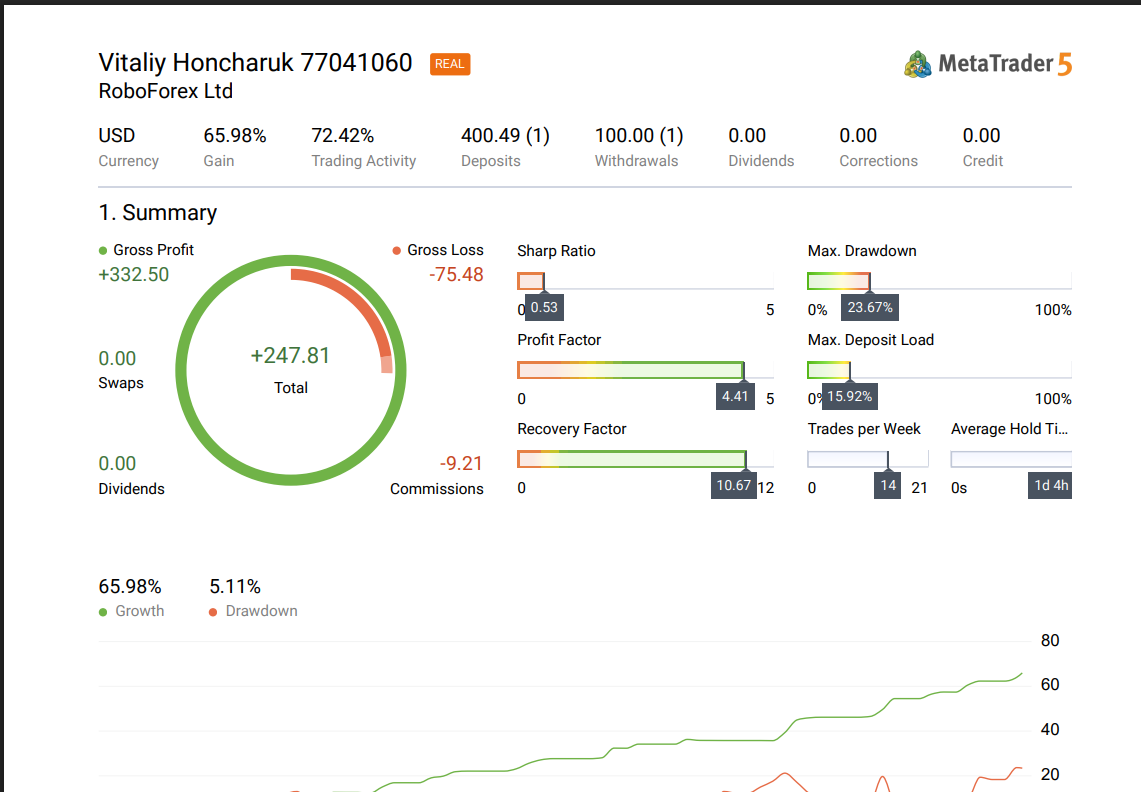Image resolution: width=1141 pixels, height=792 pixels.
Task: Click the Profit Factor gauge bar
Action: [645, 370]
